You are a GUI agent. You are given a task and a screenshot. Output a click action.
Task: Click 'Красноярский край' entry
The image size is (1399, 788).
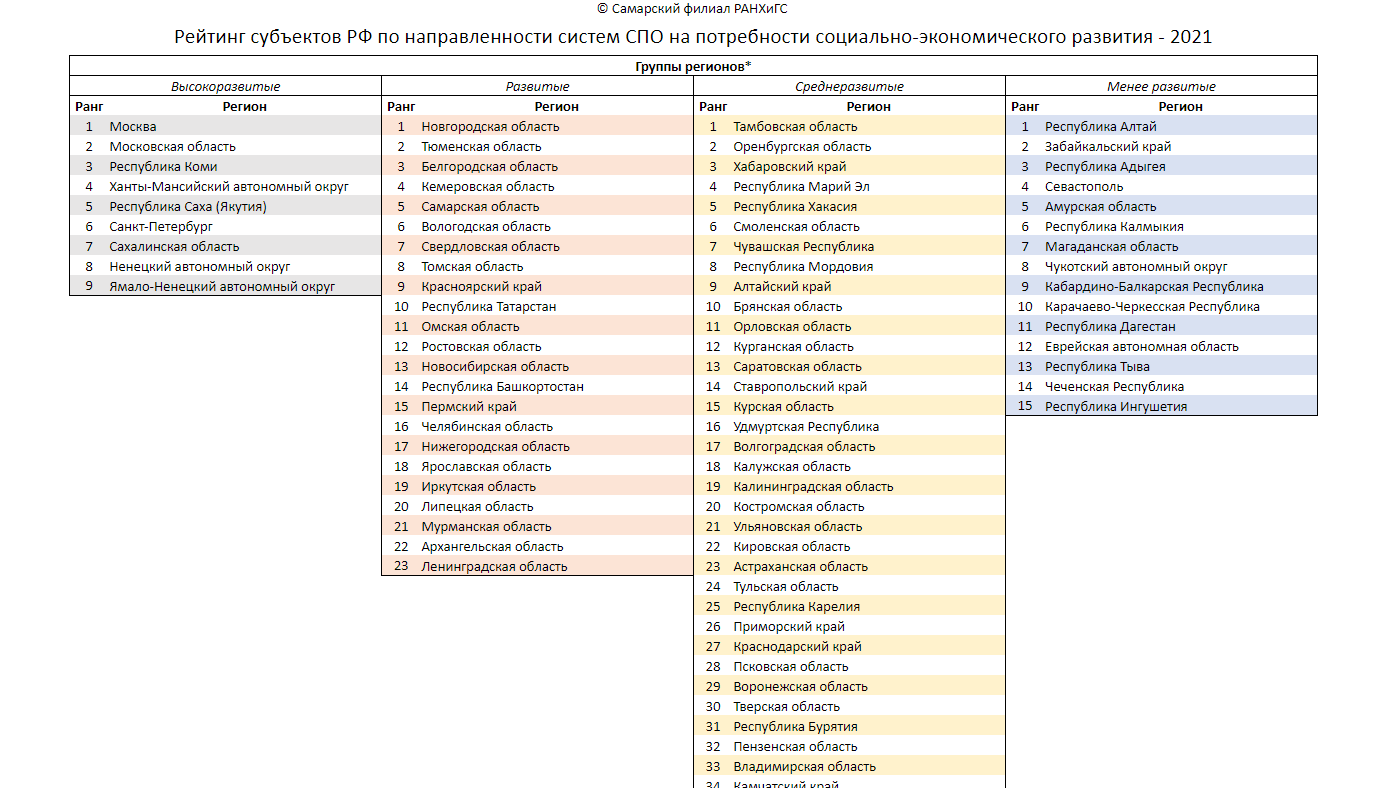481,287
